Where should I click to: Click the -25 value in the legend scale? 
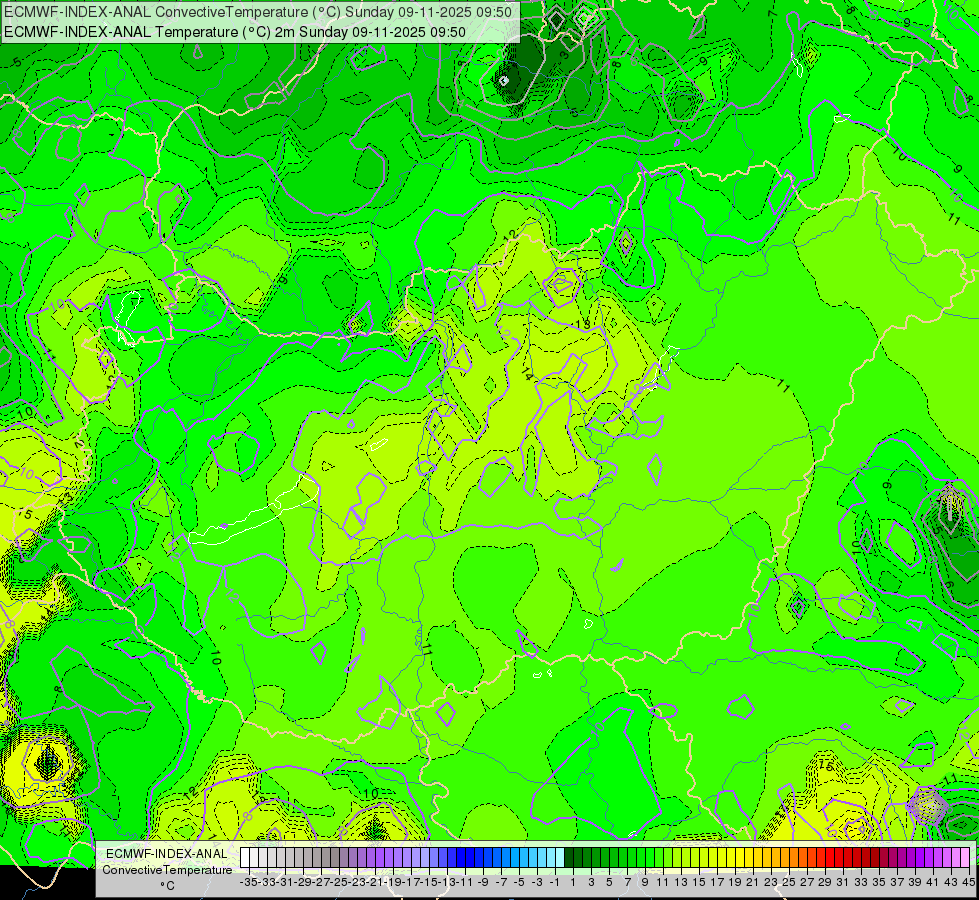(339, 882)
